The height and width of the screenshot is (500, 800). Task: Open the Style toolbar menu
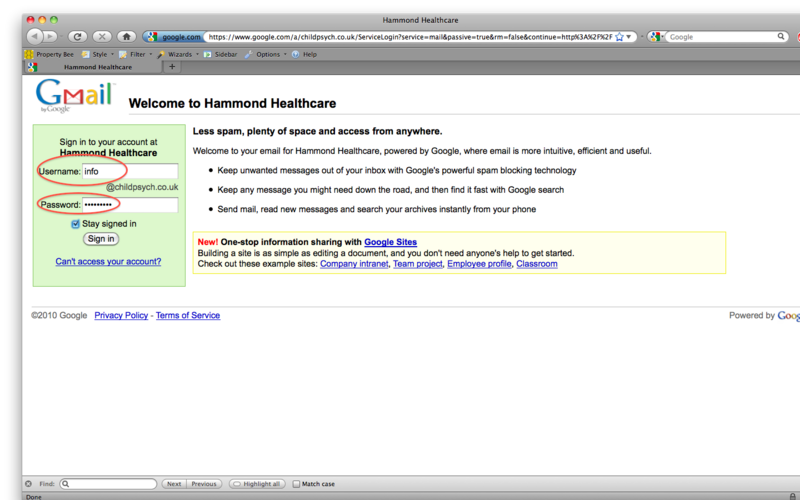click(97, 54)
